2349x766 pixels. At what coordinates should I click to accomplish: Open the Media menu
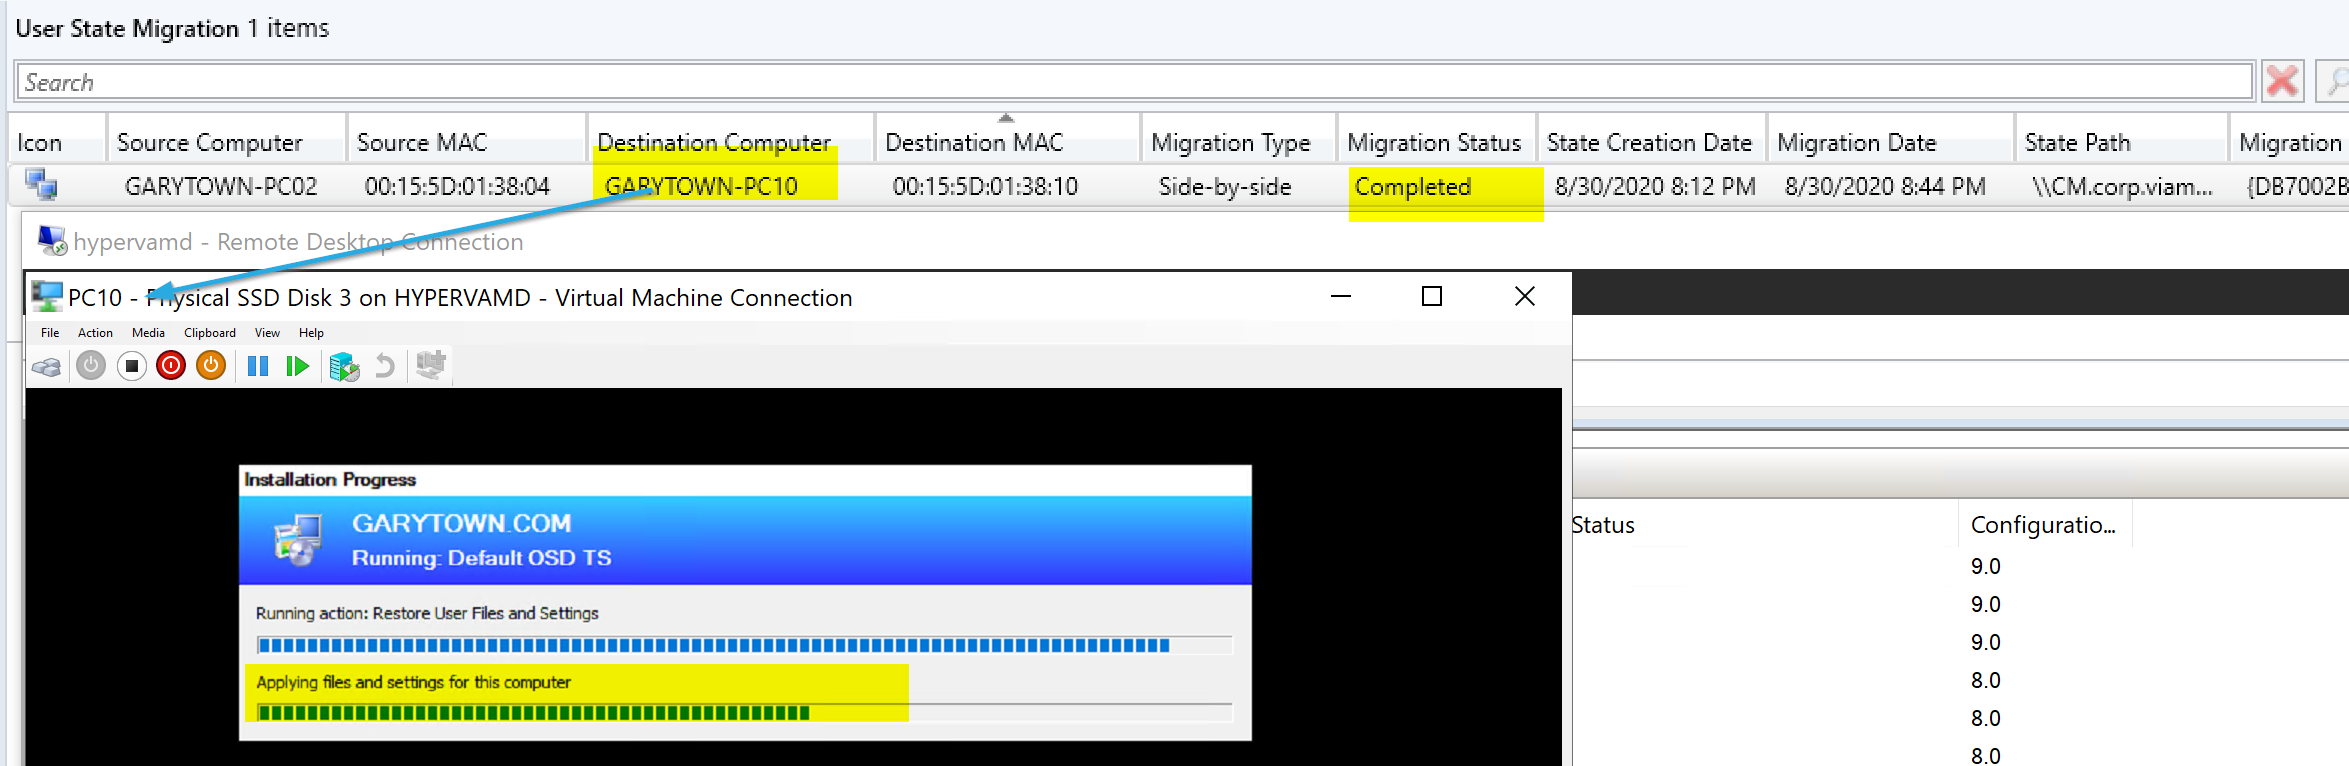coord(148,333)
